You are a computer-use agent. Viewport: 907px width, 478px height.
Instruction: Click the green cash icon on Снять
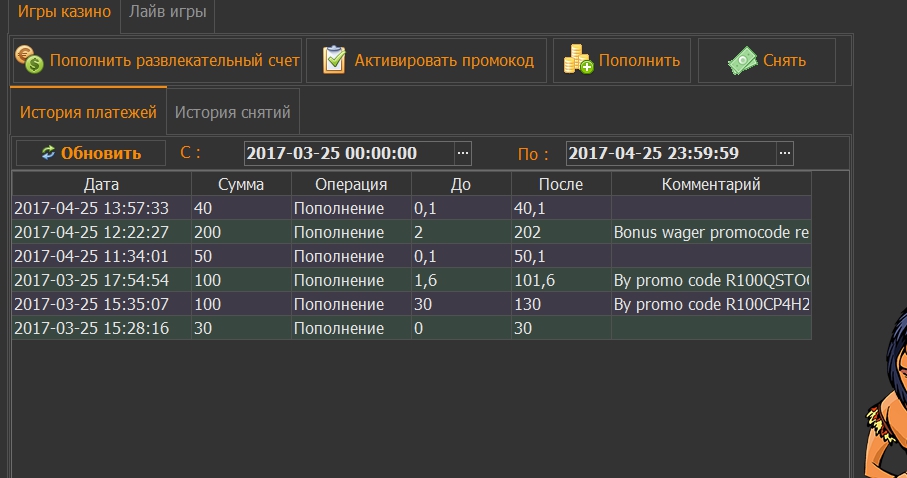[x=743, y=61]
